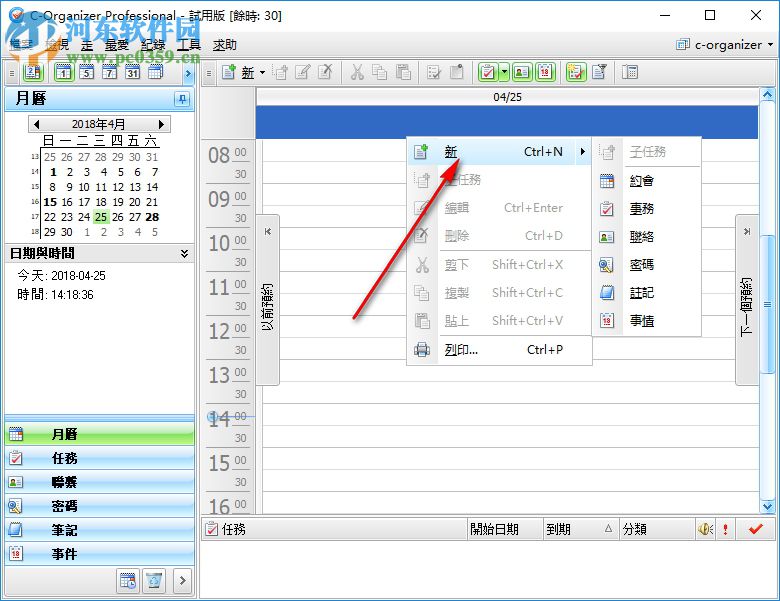
Task: Select April 15 in mini calendar
Action: coord(50,202)
